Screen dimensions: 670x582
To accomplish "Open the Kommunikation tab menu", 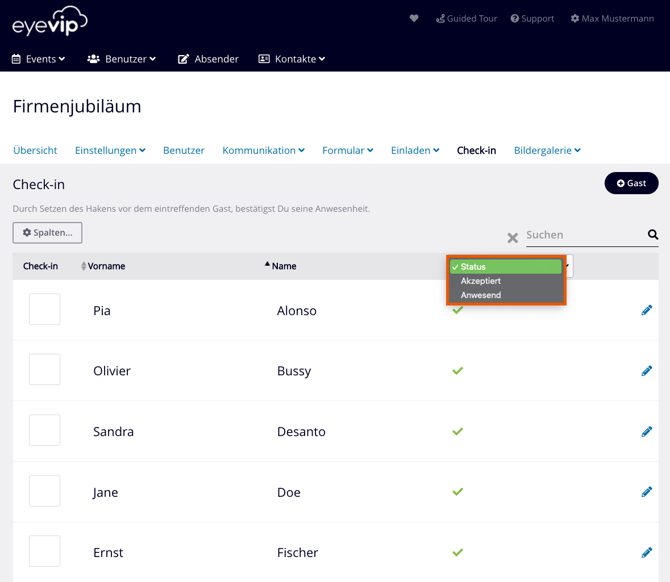I will 263,150.
